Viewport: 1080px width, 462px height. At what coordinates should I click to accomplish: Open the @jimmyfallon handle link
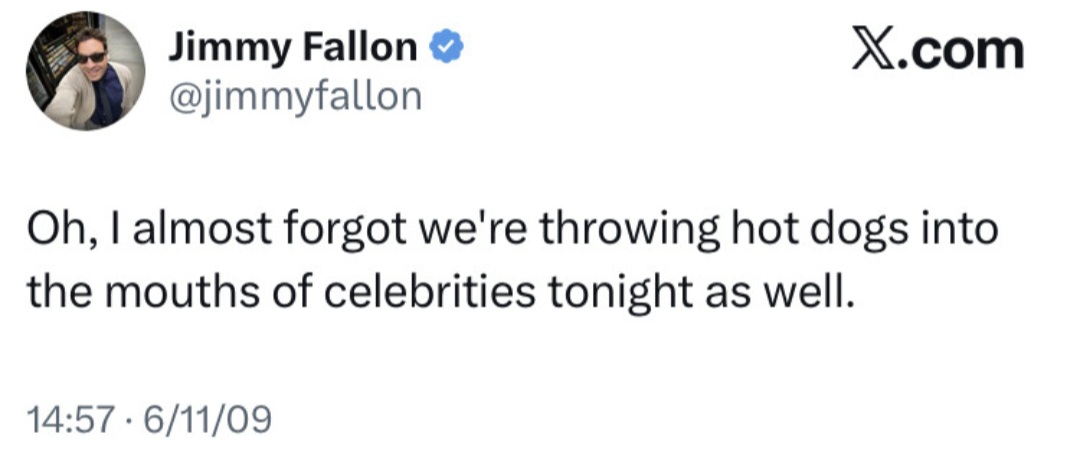point(291,97)
